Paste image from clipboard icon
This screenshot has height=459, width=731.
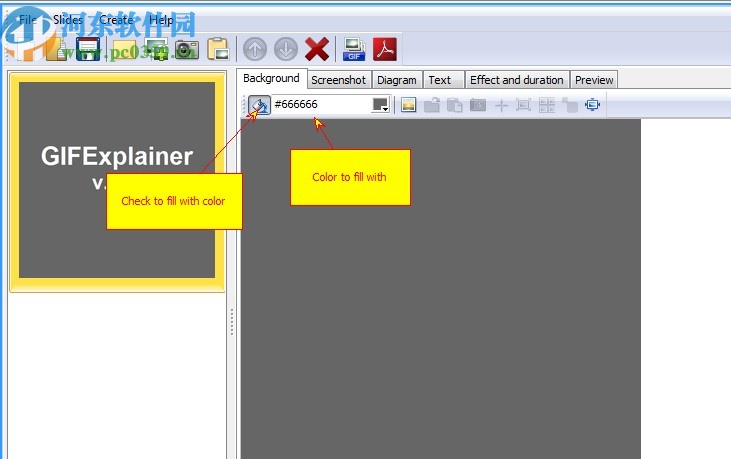point(218,49)
